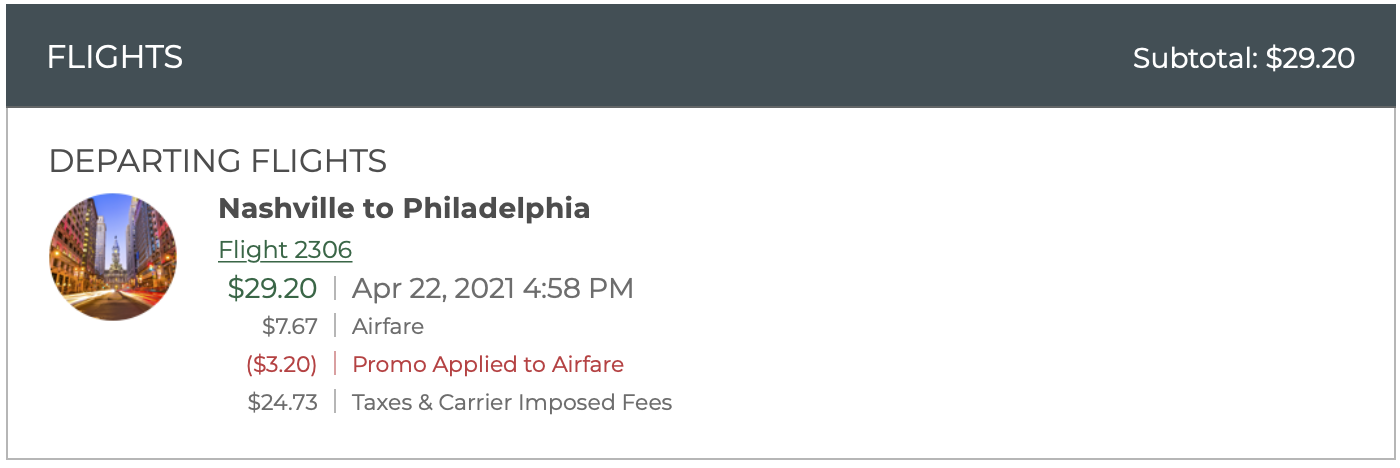Click the red ($3.20) promo discount amount
Image resolution: width=1400 pixels, height=468 pixels.
282,365
